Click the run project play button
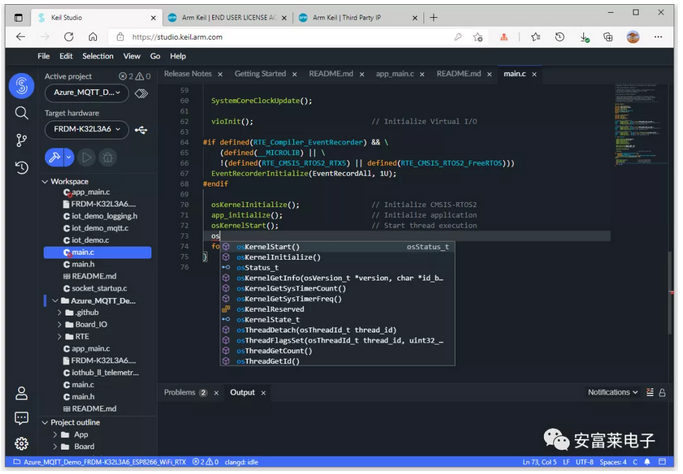Screen dimensions: 683x474 tap(87, 157)
